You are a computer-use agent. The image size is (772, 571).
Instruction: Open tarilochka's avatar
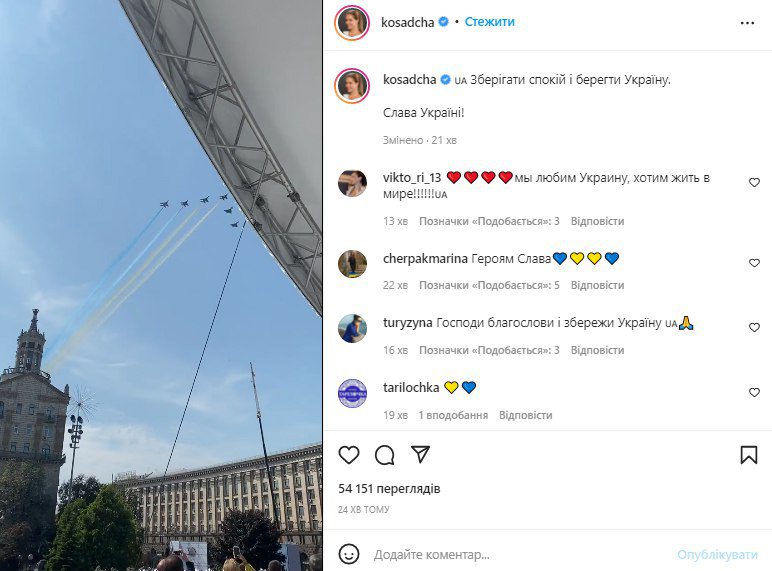click(x=353, y=393)
